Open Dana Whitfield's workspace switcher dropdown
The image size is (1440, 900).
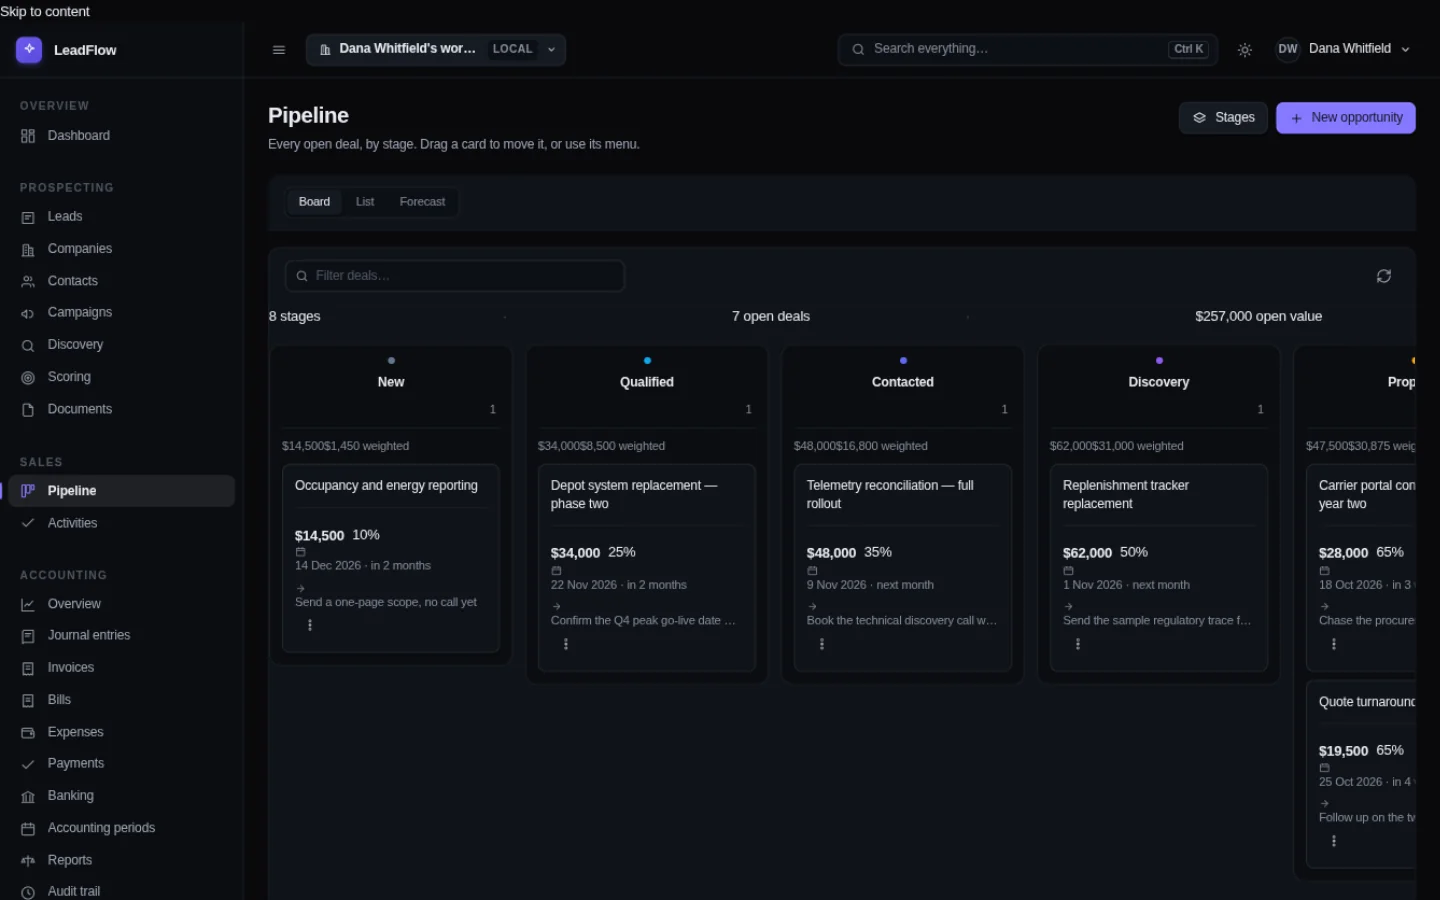(436, 49)
